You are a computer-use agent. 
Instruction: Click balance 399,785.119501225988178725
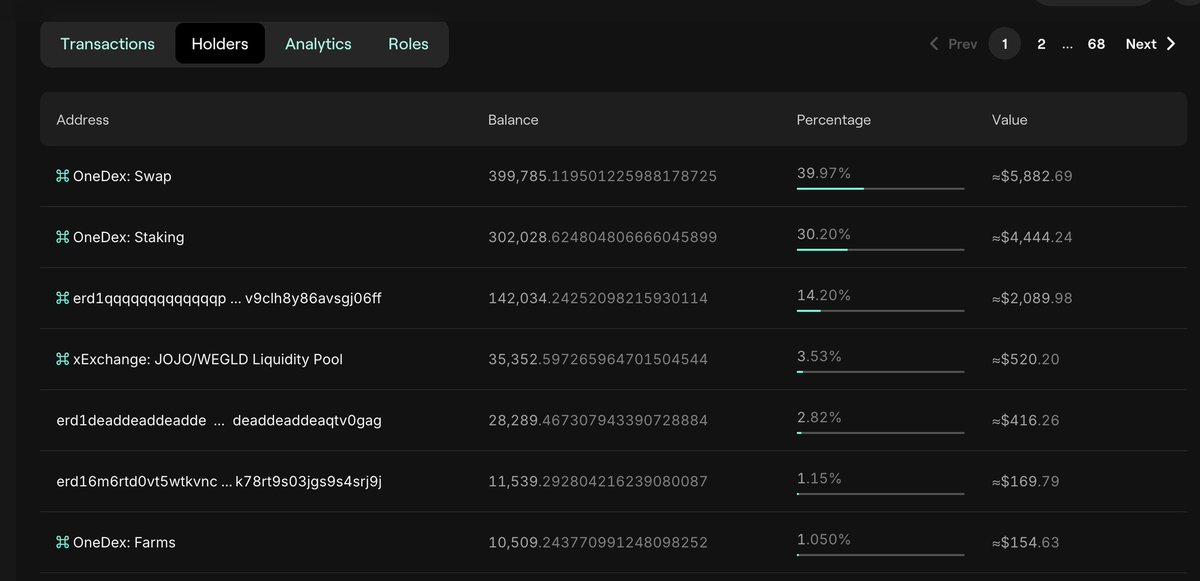tap(602, 176)
